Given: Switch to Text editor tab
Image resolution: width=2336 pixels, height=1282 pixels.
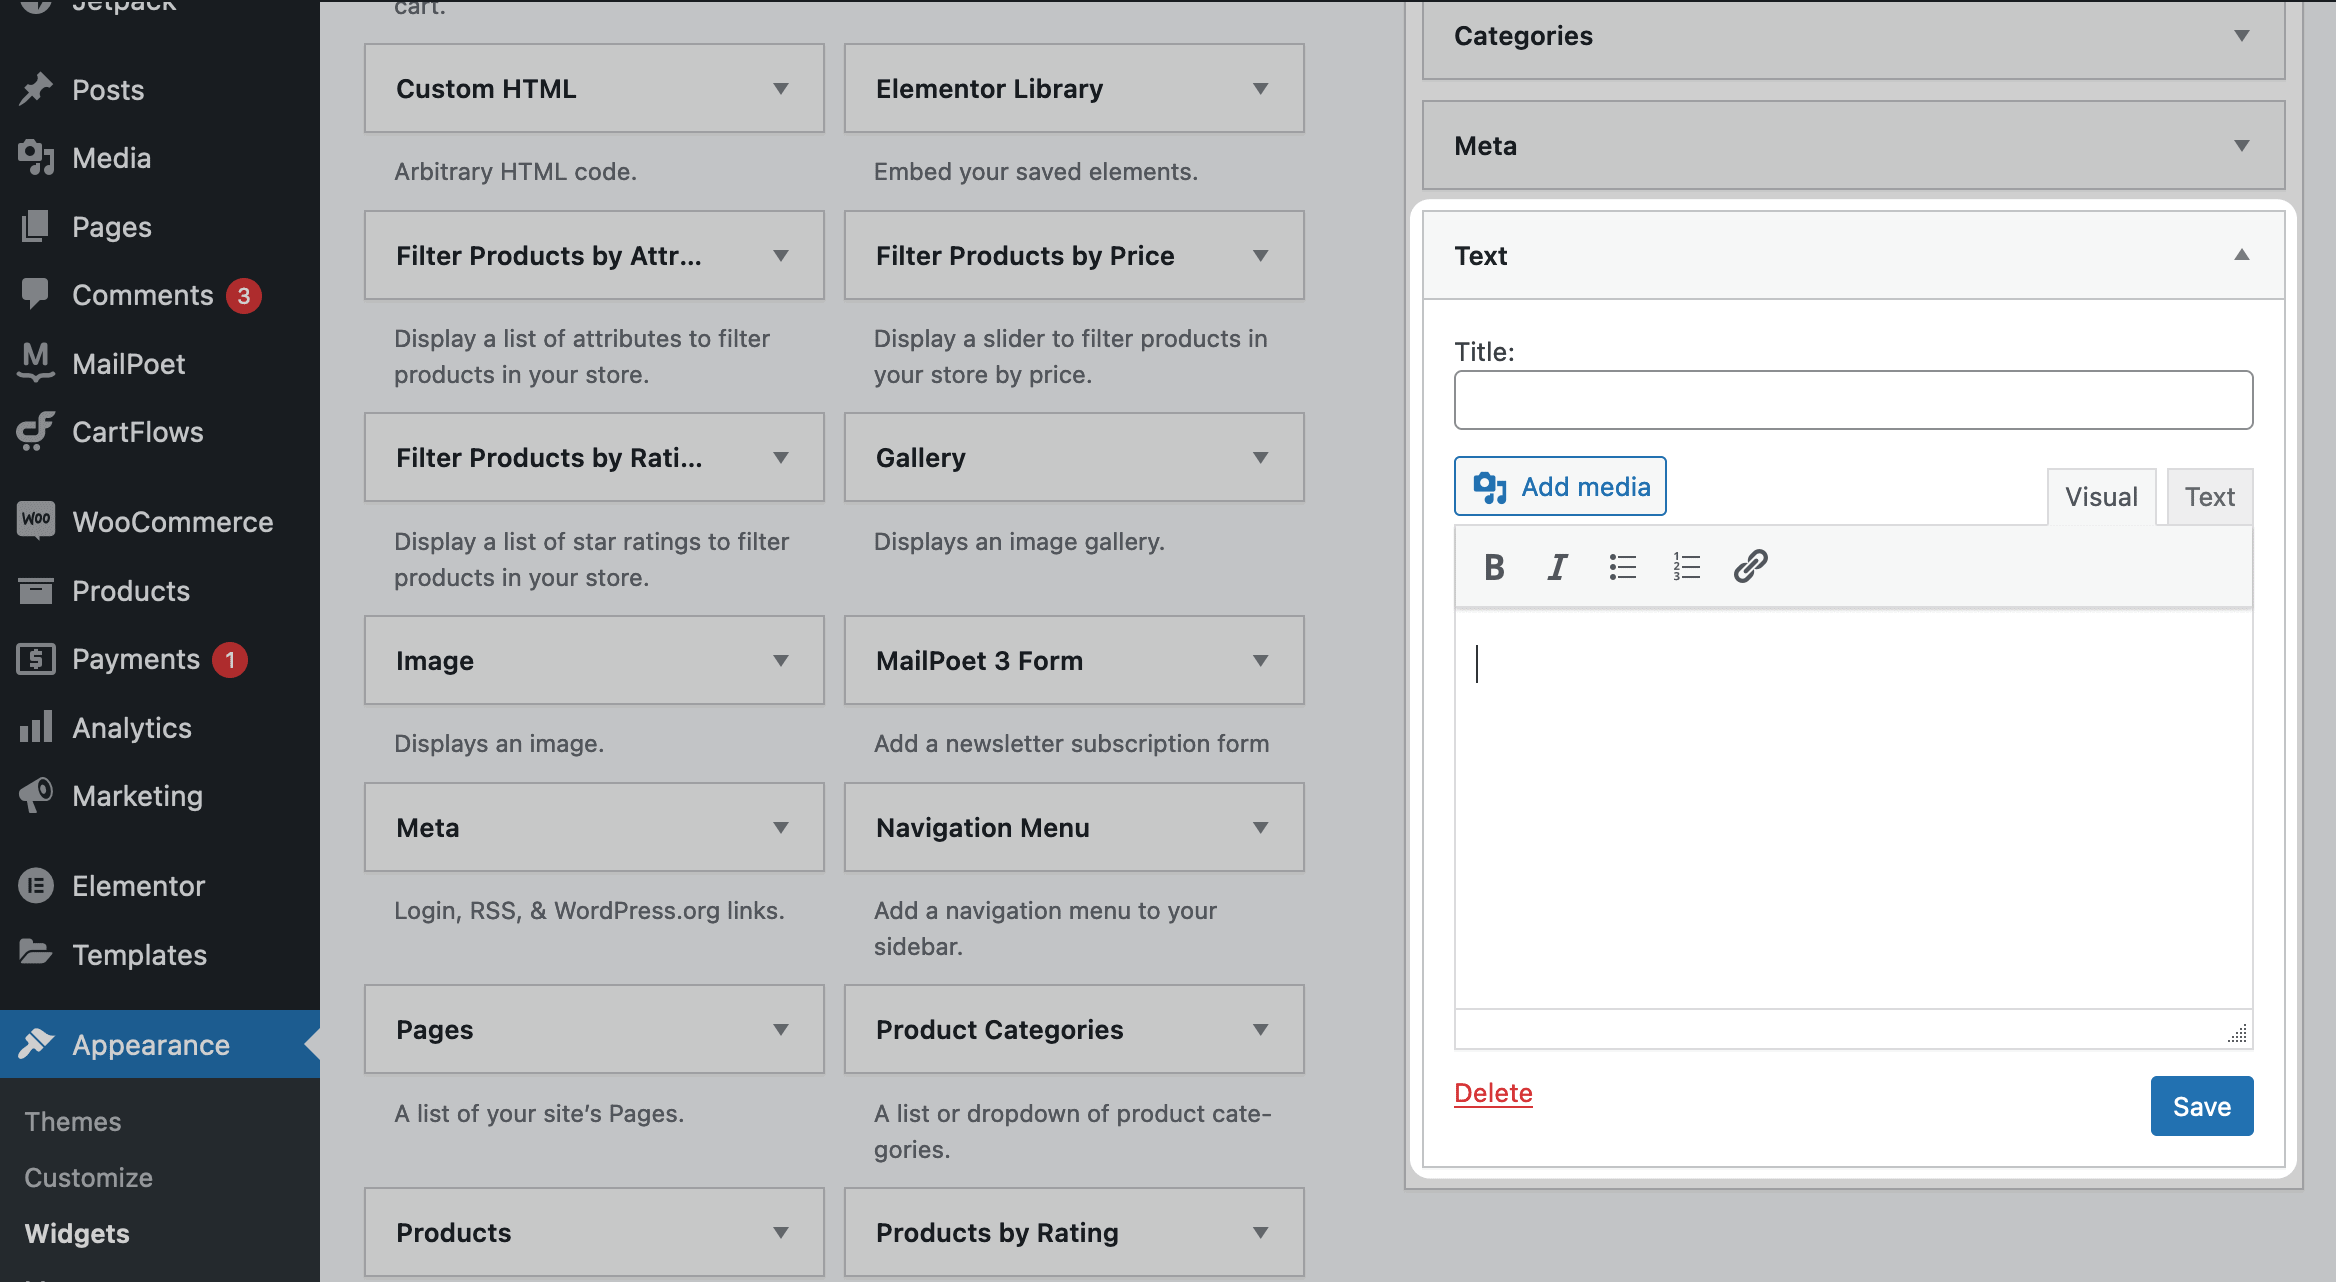Looking at the screenshot, I should pyautogui.click(x=2210, y=494).
